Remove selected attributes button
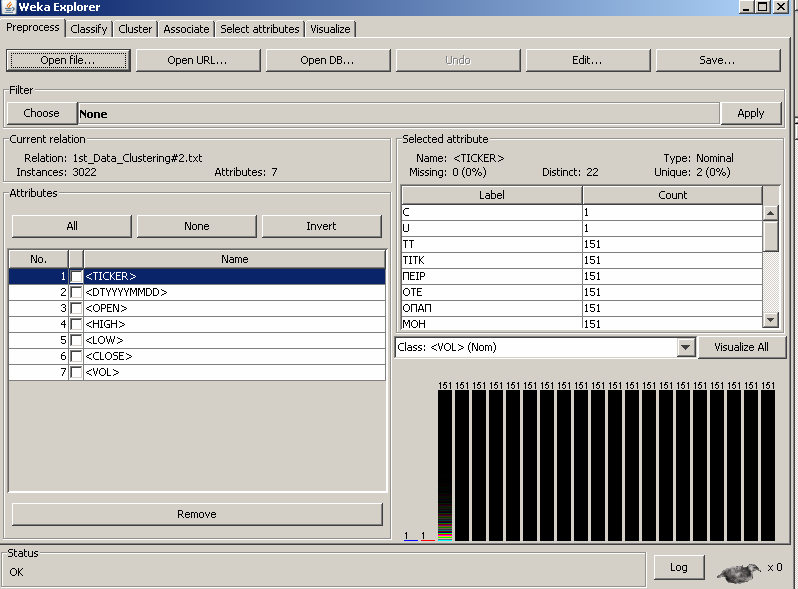The width and height of the screenshot is (798, 589). [x=197, y=514]
